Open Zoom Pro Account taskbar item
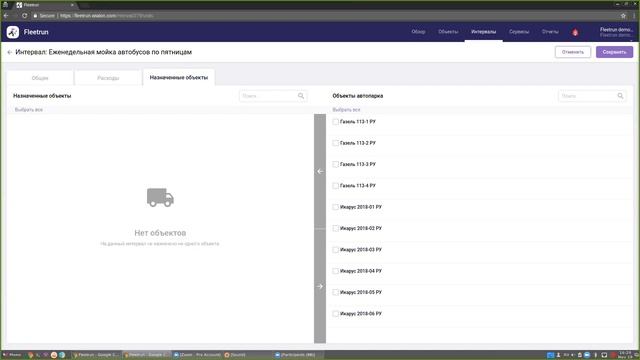This screenshot has height=360, width=640. tap(198, 355)
